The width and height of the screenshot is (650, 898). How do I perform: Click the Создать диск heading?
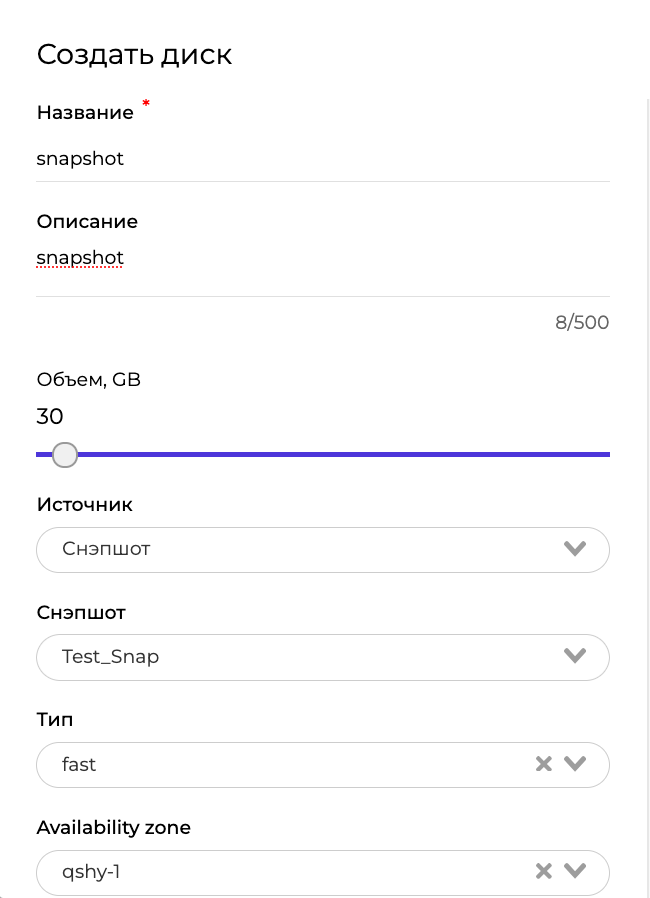[134, 54]
